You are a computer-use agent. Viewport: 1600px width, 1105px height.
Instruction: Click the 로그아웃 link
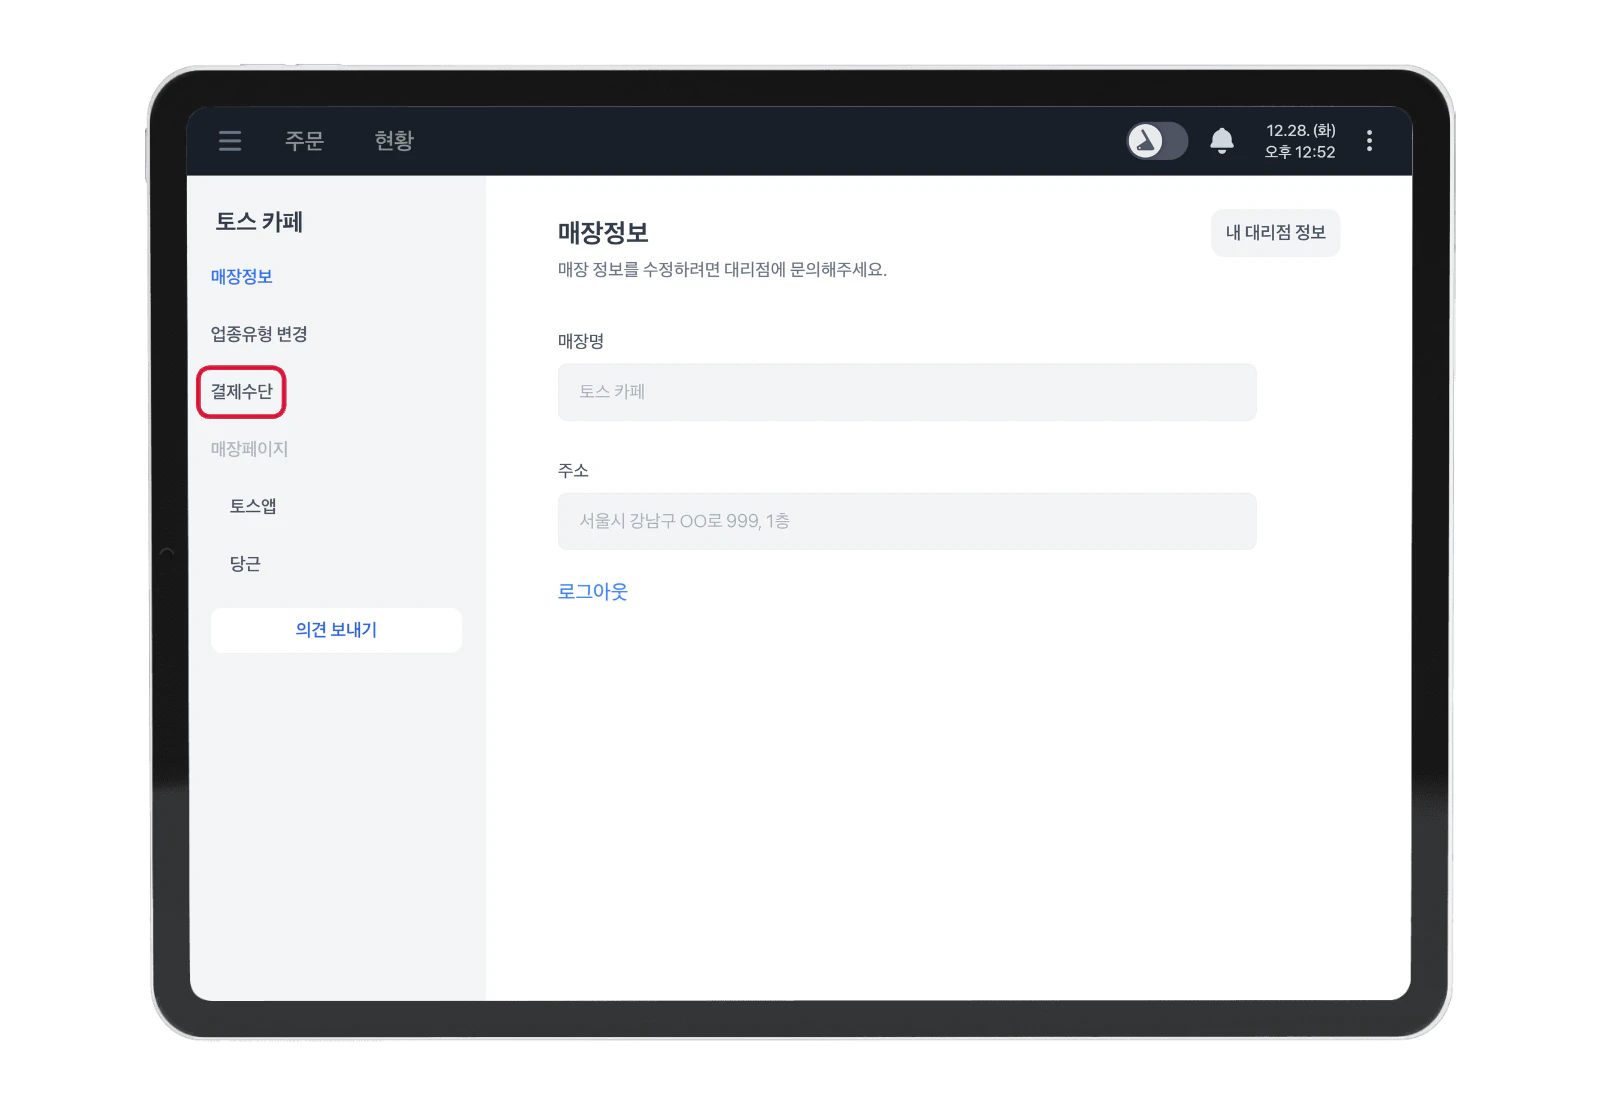[592, 592]
